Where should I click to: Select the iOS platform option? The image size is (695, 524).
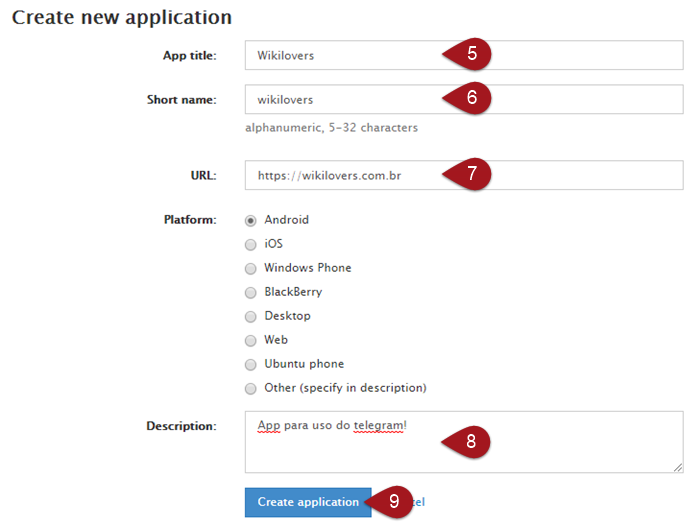click(x=251, y=244)
